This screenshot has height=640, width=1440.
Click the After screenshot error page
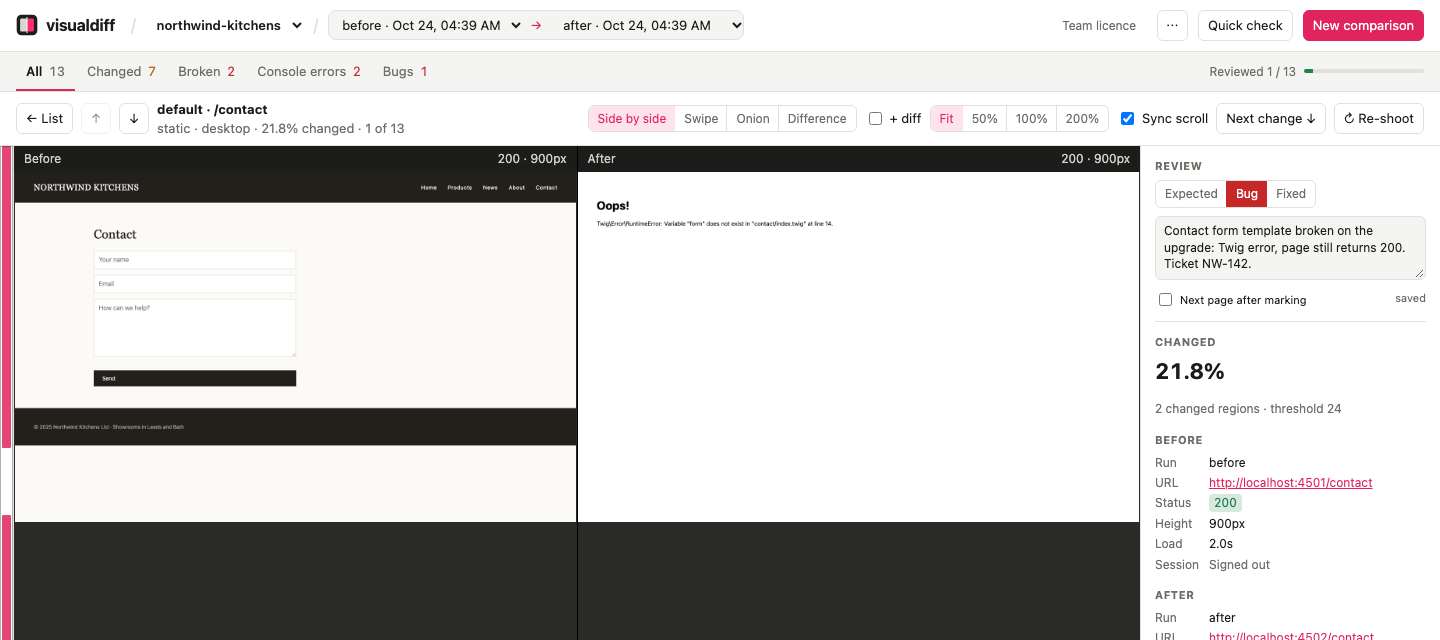click(858, 347)
